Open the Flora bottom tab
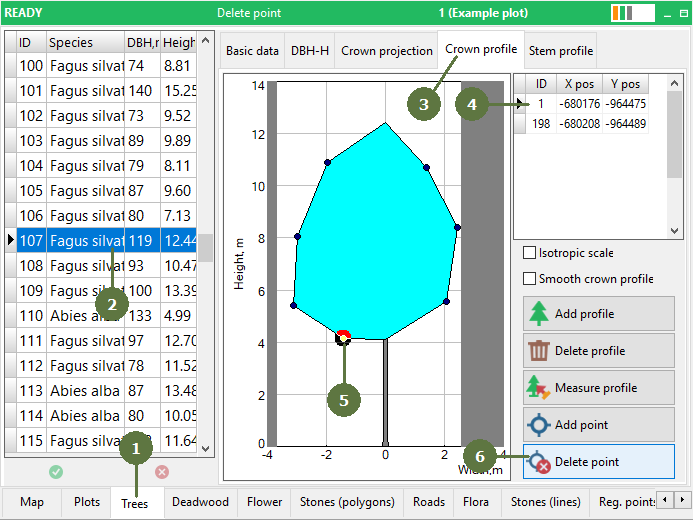The height and width of the screenshot is (520, 693). [476, 502]
